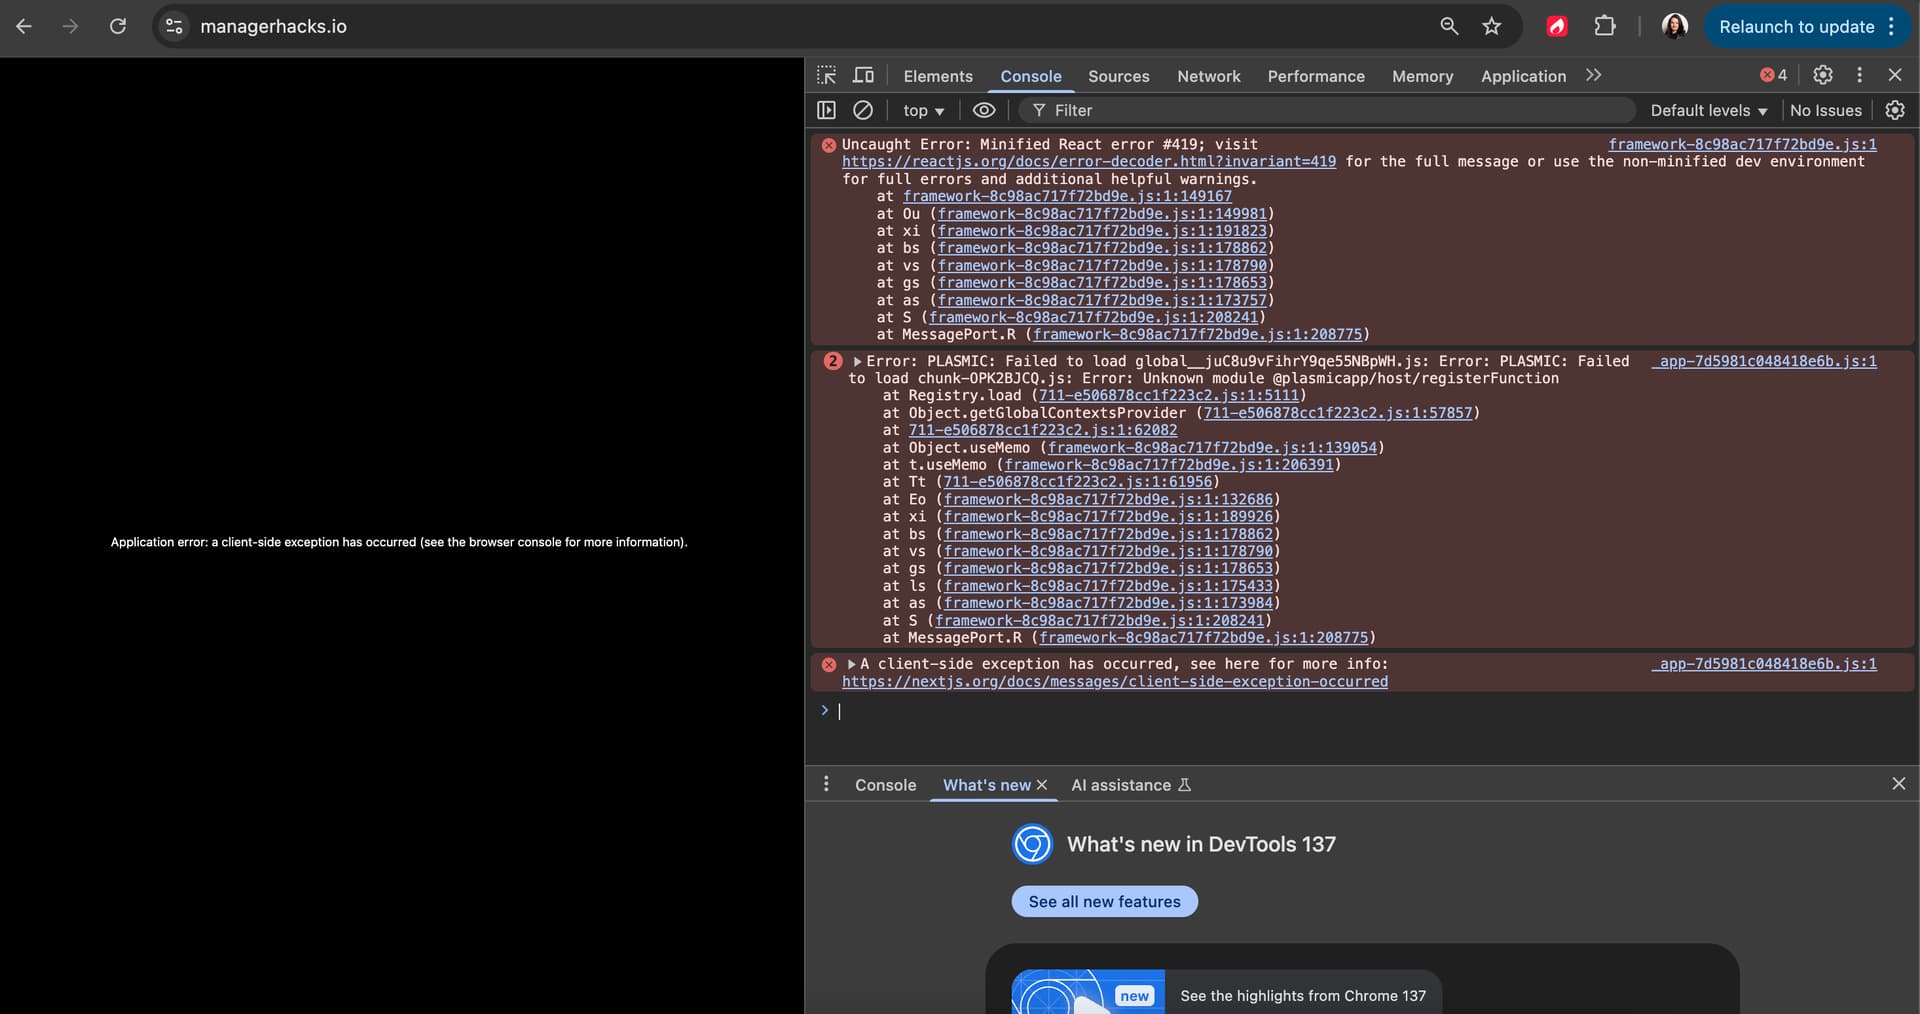The height and width of the screenshot is (1014, 1920).
Task: Click See all new features button
Action: [x=1104, y=901]
